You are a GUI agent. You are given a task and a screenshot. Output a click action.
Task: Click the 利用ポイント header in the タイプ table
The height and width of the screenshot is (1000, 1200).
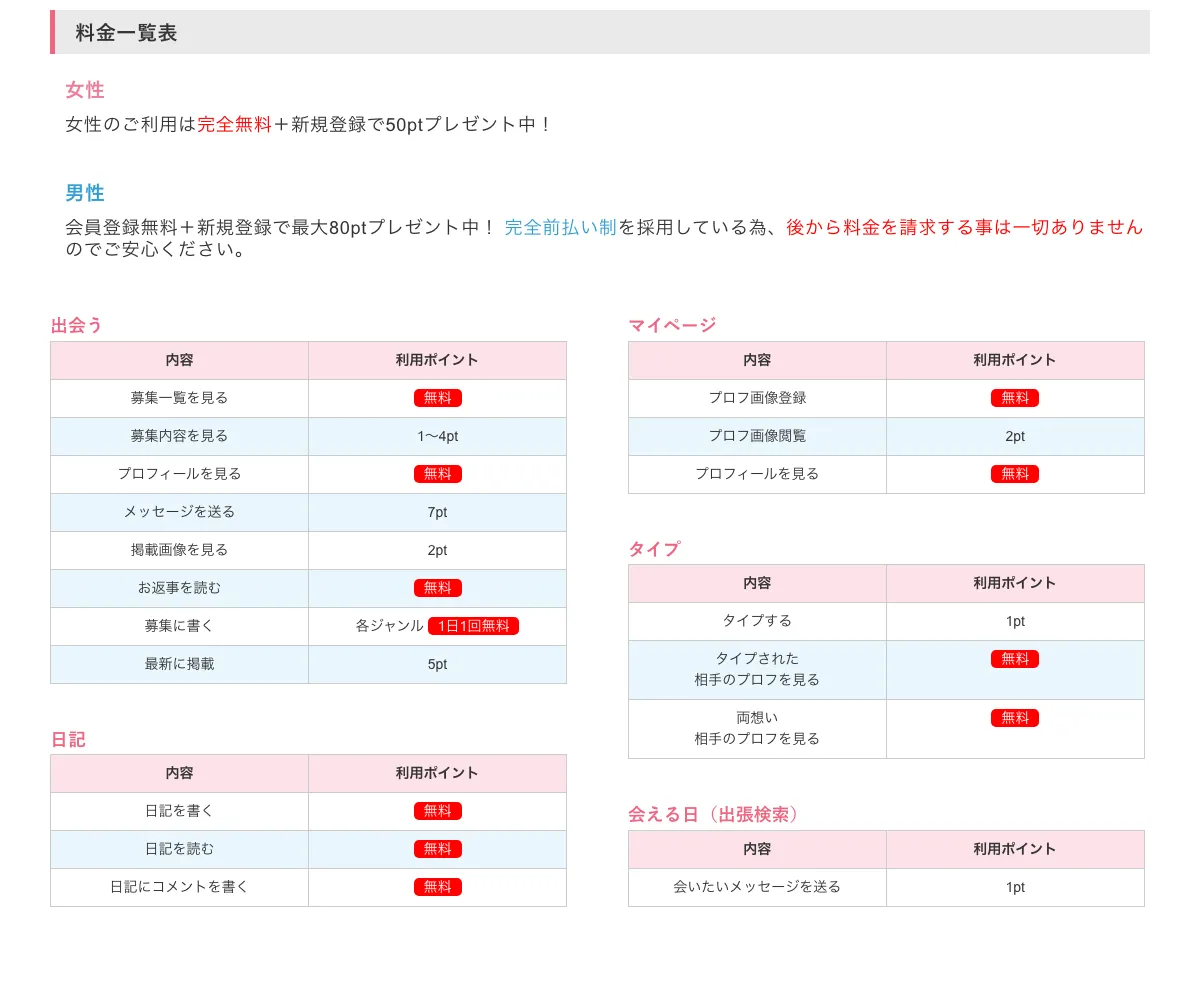(x=1015, y=583)
